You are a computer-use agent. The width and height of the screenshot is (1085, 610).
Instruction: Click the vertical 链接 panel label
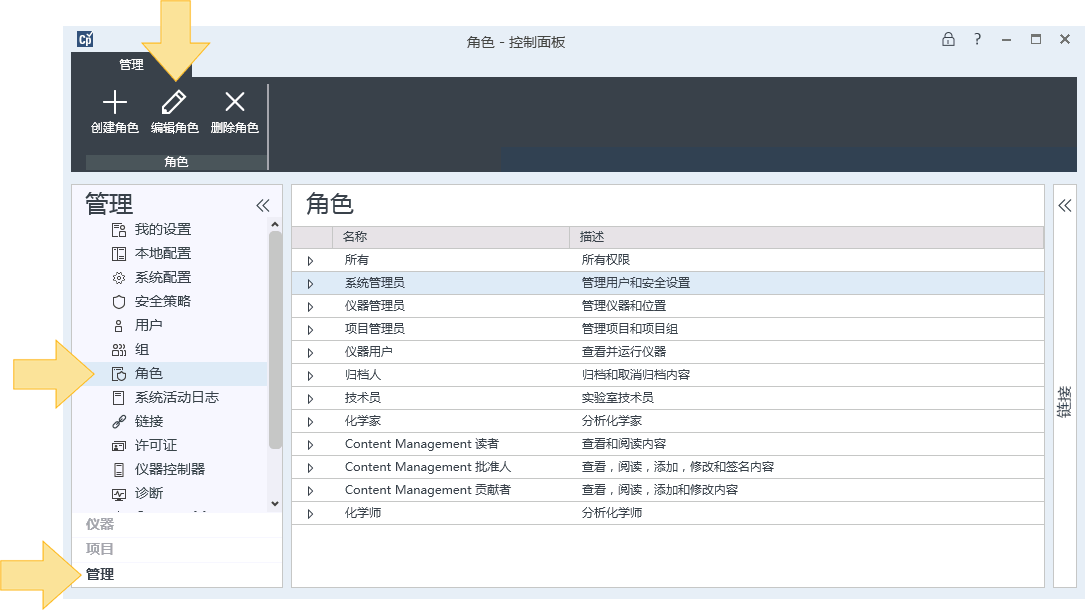tap(1064, 402)
